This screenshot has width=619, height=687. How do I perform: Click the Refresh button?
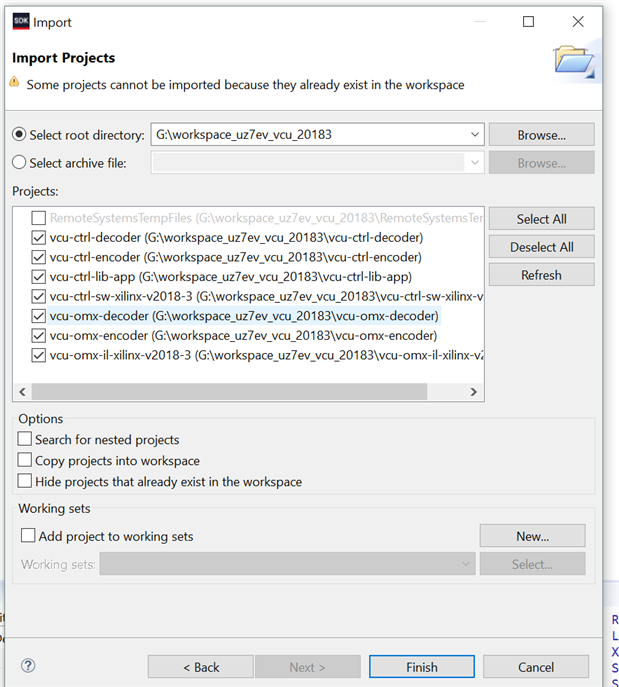coord(541,275)
